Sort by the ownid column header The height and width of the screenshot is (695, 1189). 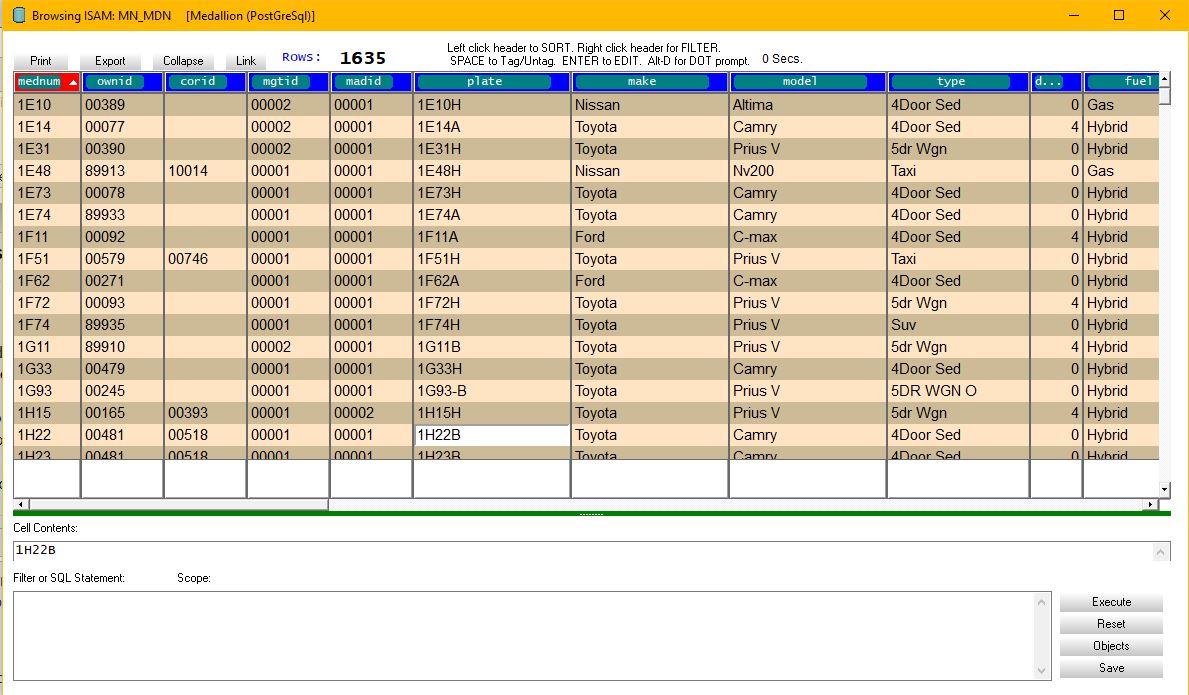coord(114,82)
